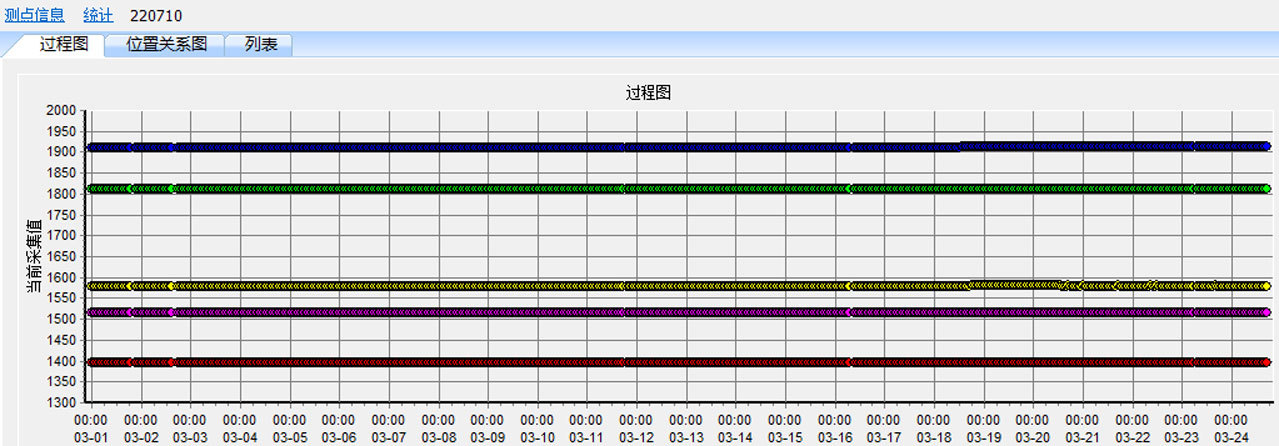Image resolution: width=1279 pixels, height=446 pixels.
Task: Click the 2000 y-axis value
Action: pyautogui.click(x=62, y=110)
